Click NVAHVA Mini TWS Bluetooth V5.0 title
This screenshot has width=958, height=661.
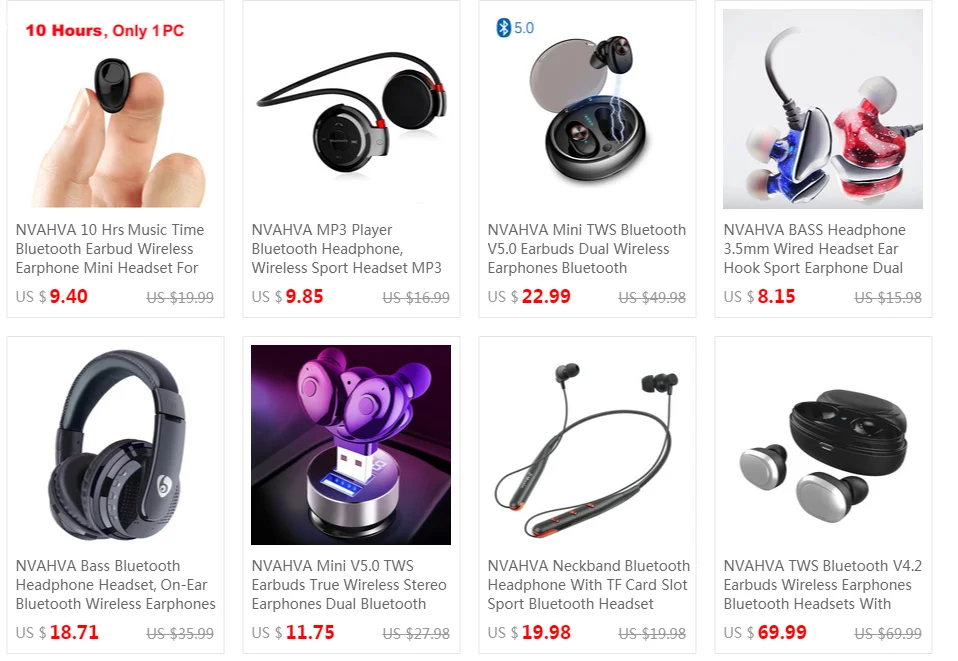pyautogui.click(x=587, y=249)
